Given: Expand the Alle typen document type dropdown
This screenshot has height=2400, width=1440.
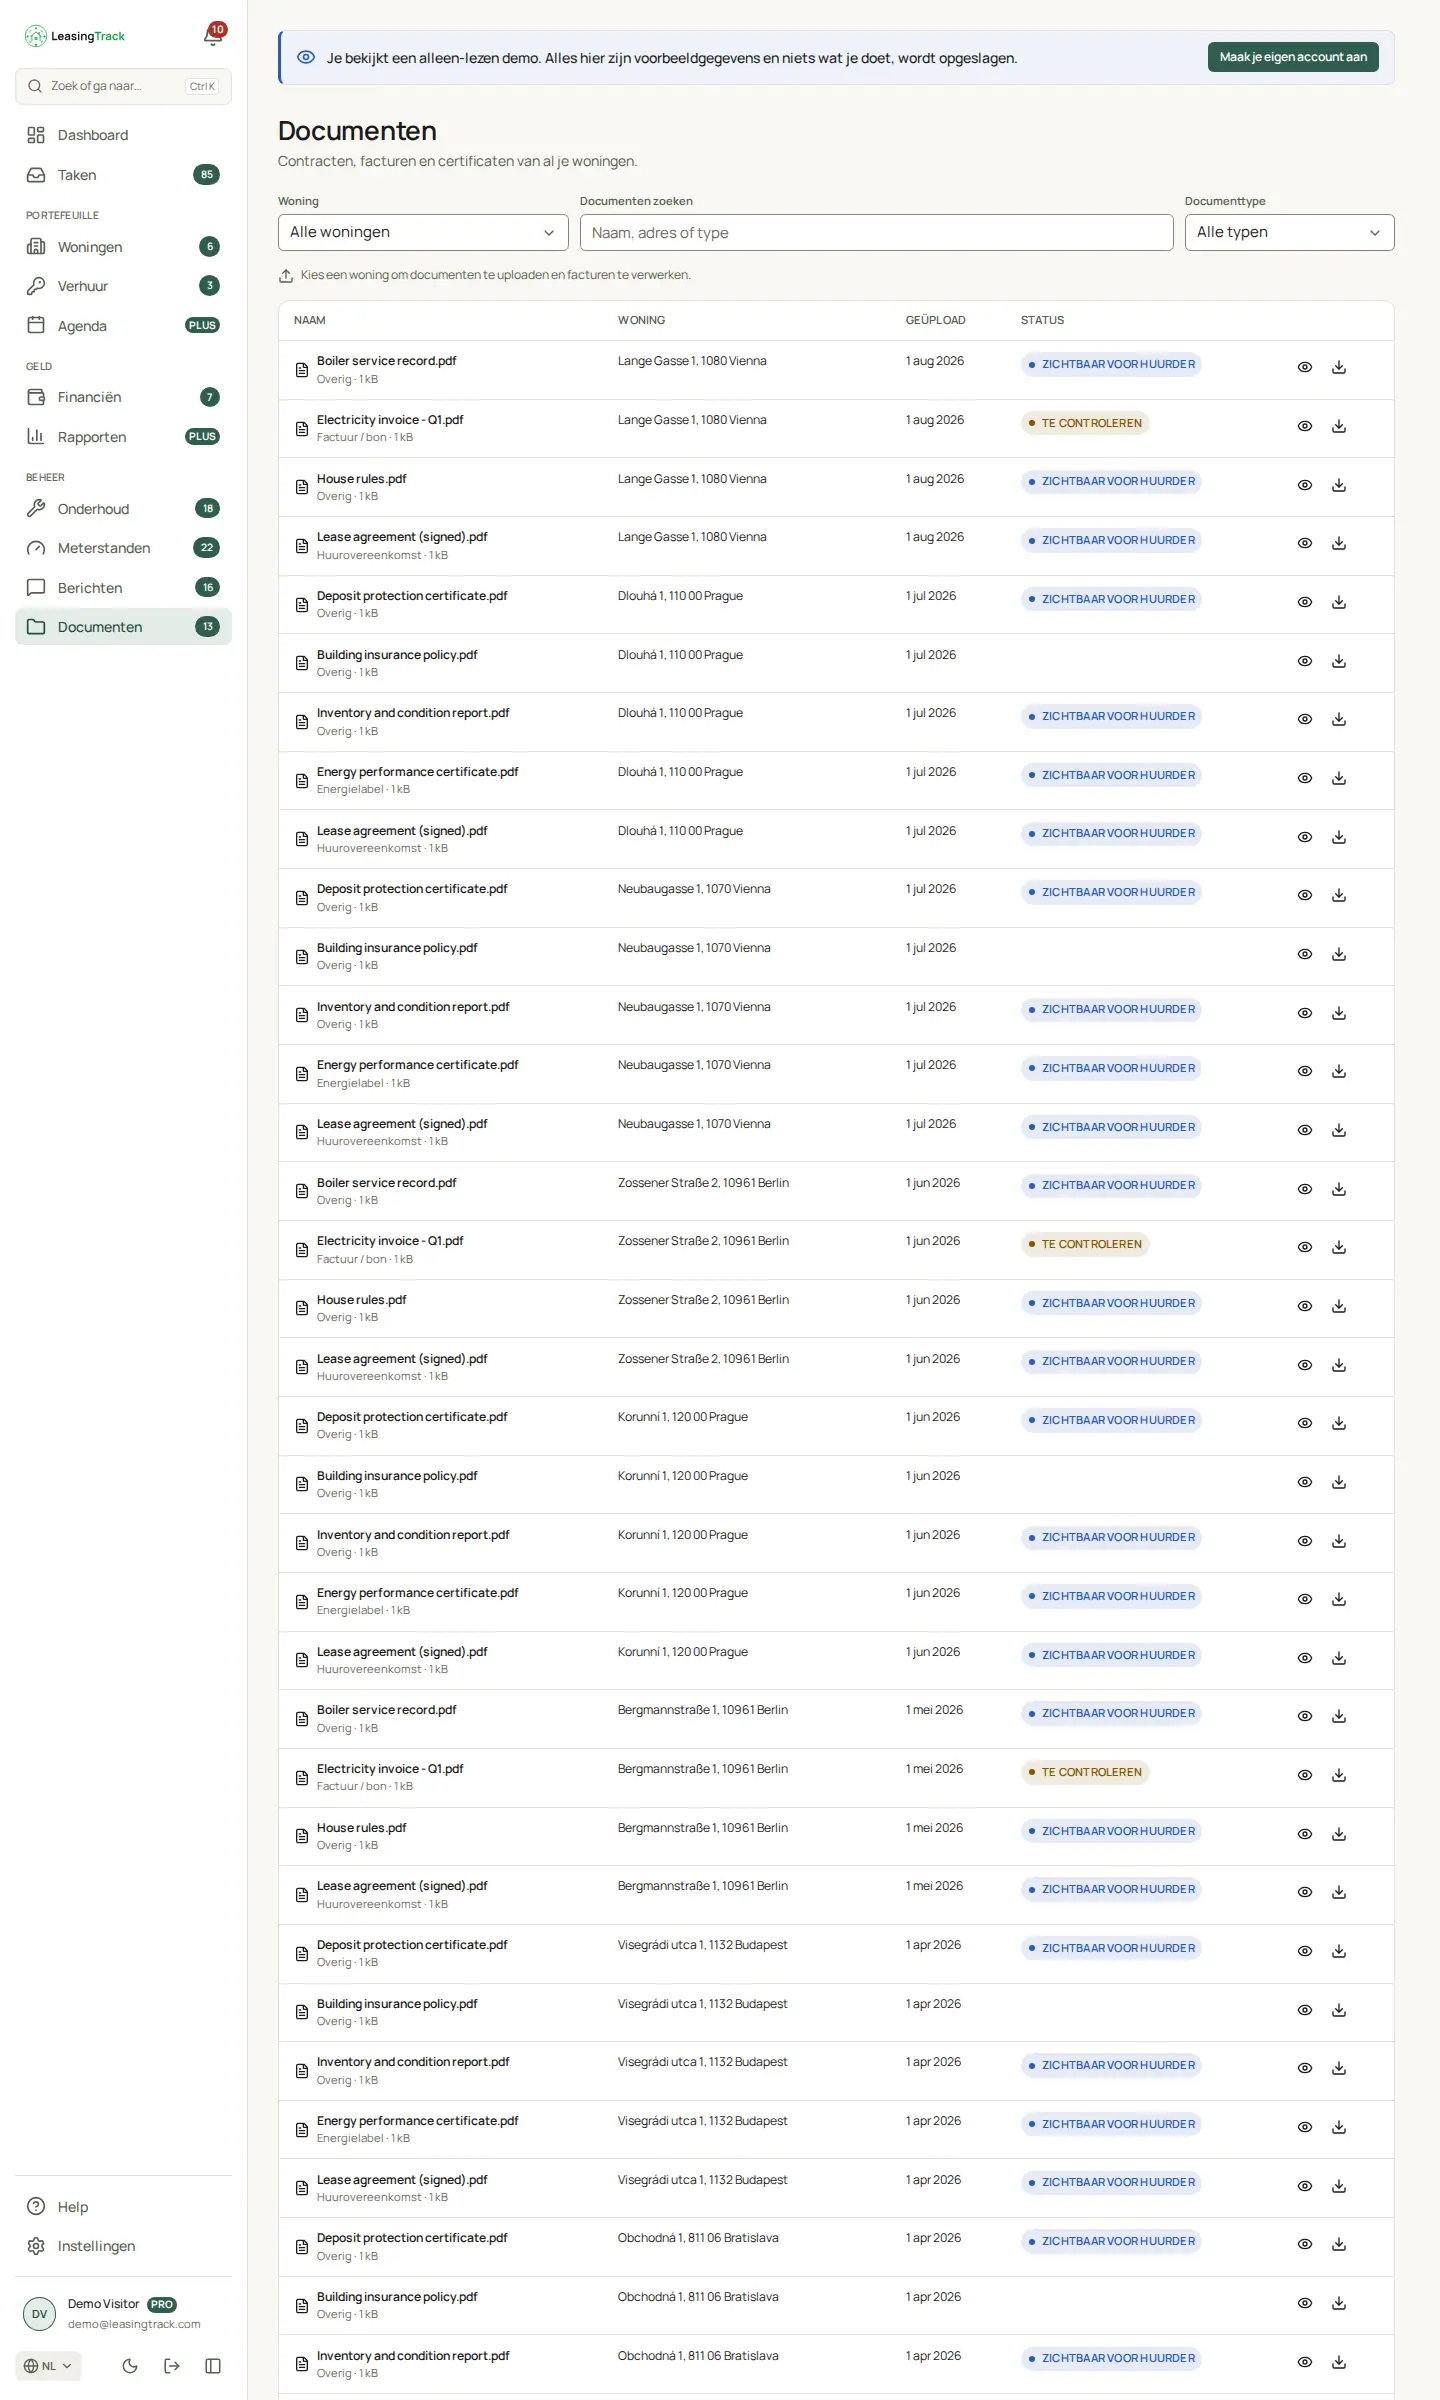Looking at the screenshot, I should tap(1289, 232).
